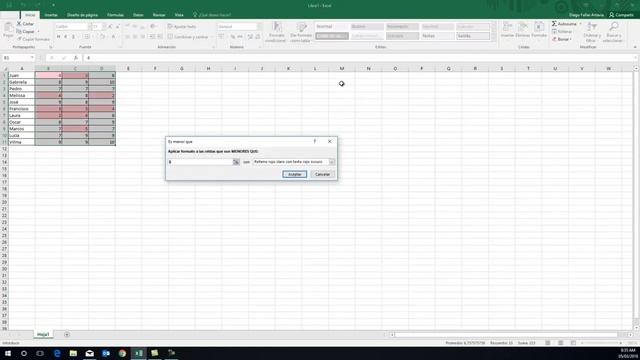Open Formato condicional menu
640x360 pixels.
276,31
